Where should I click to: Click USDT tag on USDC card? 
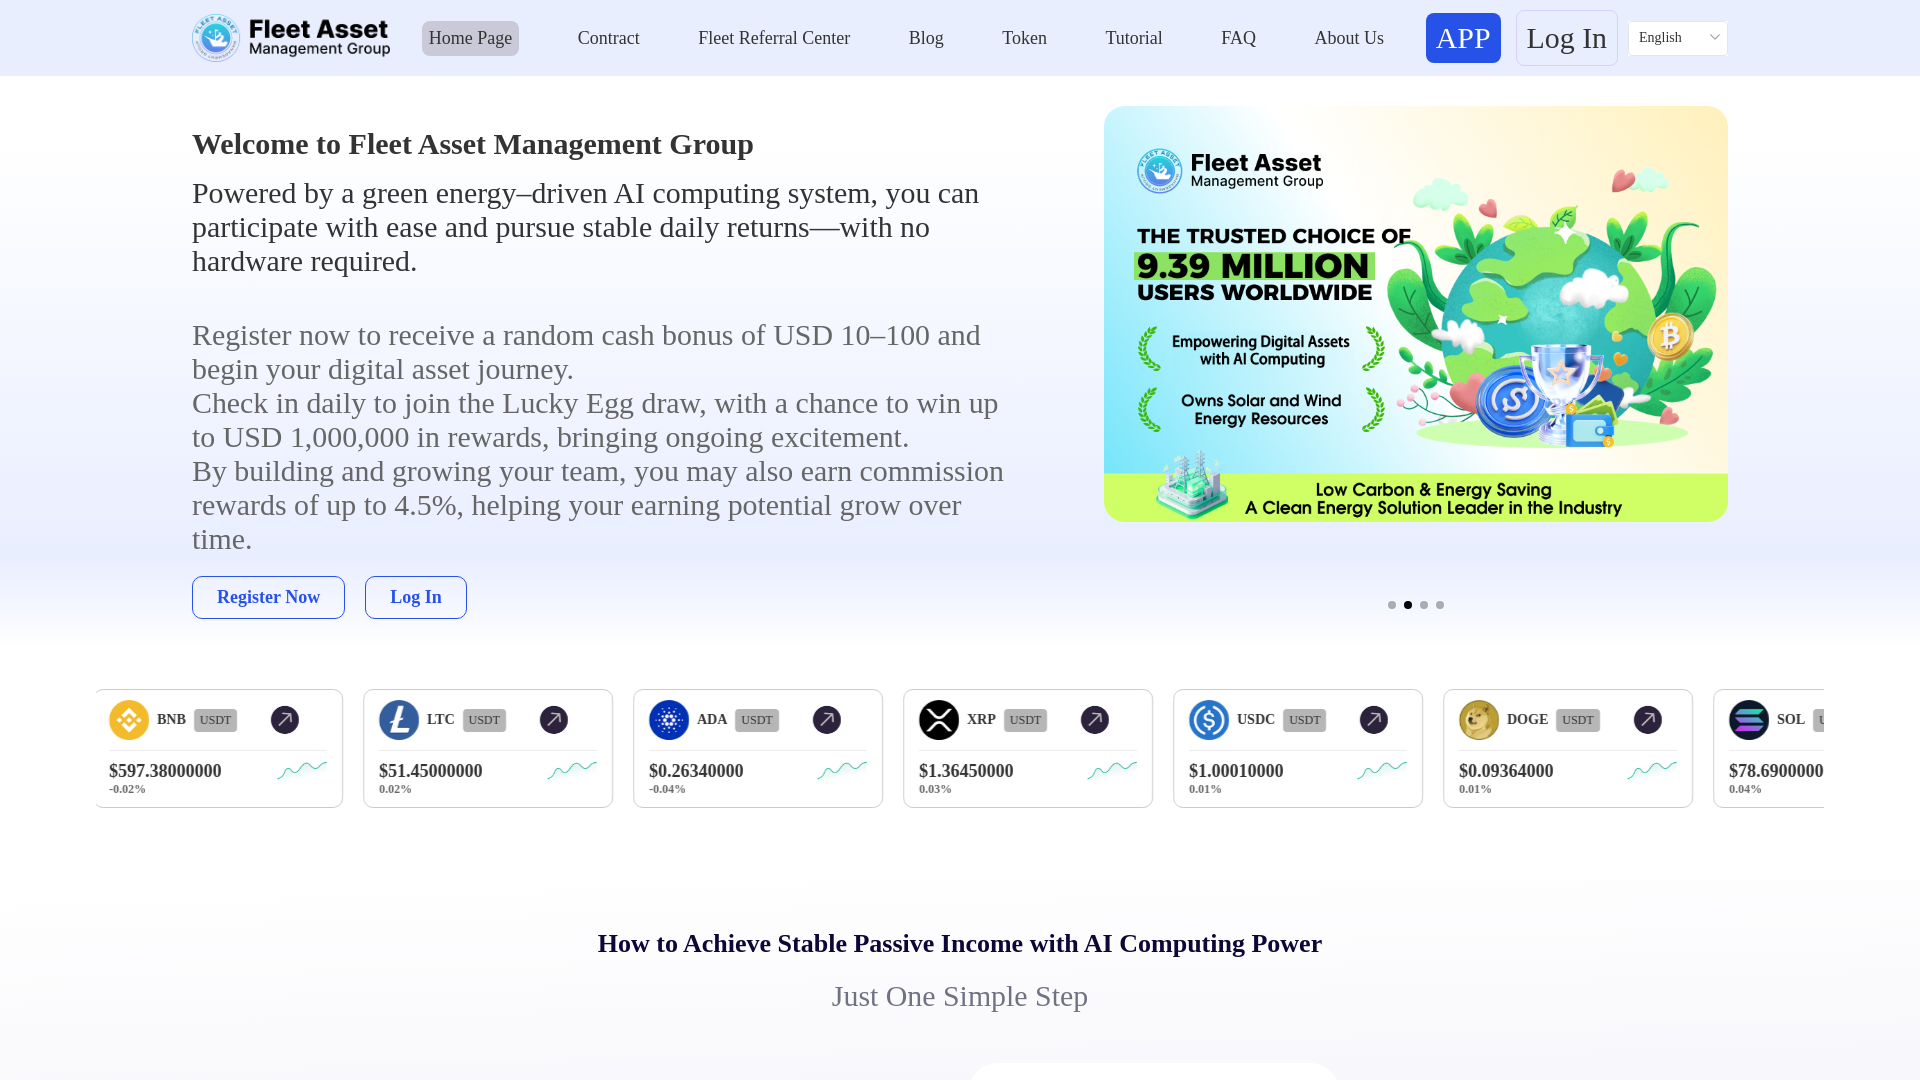[1304, 720]
